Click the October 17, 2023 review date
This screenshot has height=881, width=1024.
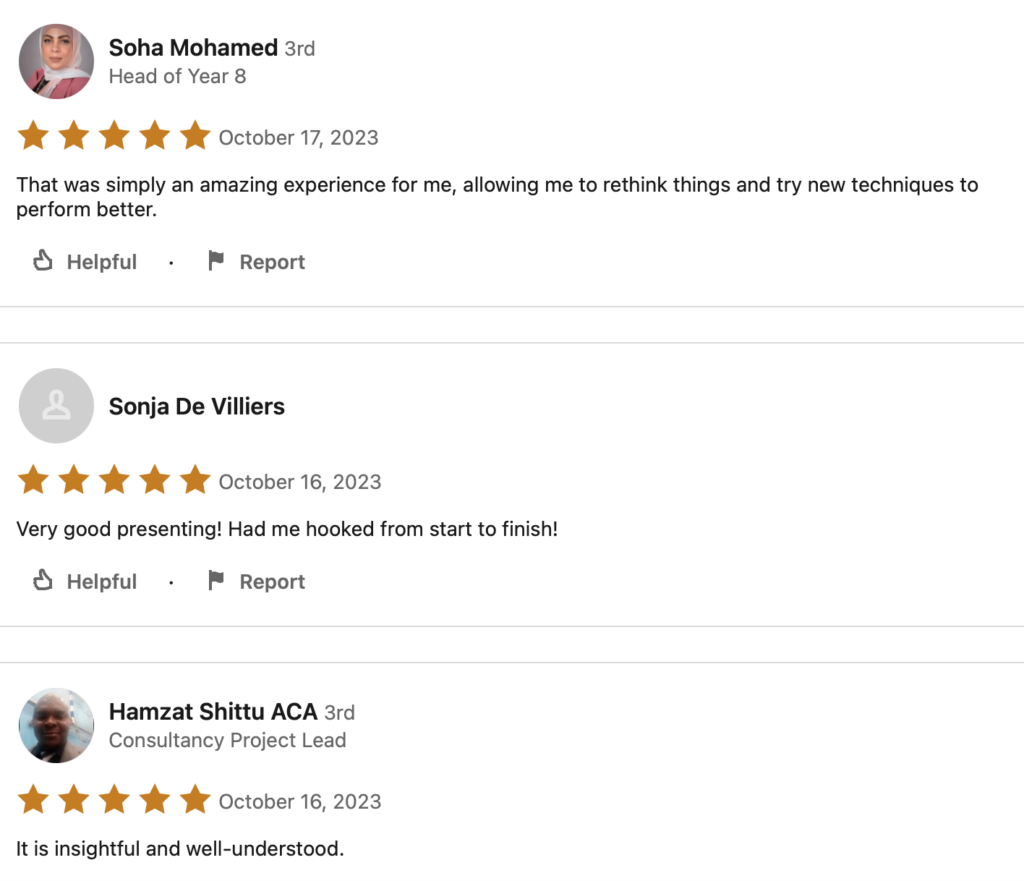[x=299, y=138]
